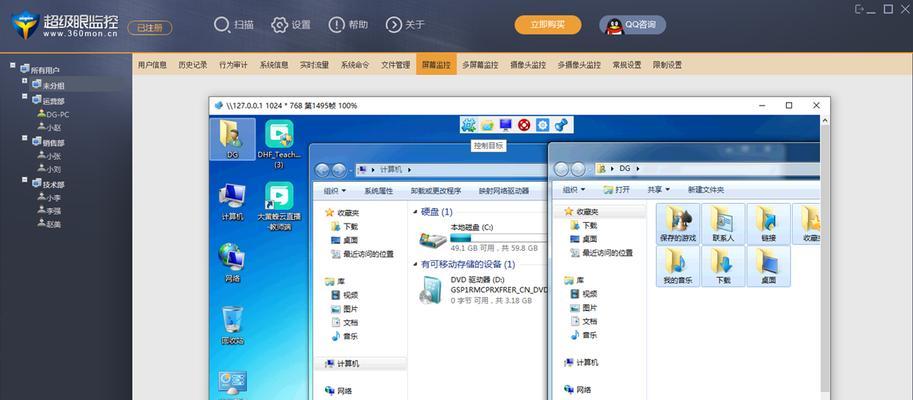Open the DG folder icon on remote desktop

(232, 139)
